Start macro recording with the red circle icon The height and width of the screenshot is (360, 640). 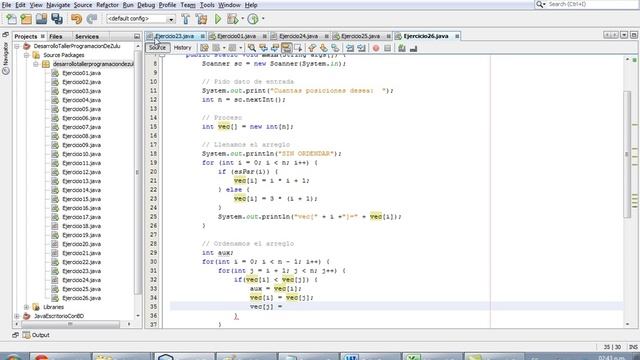[x=376, y=48]
